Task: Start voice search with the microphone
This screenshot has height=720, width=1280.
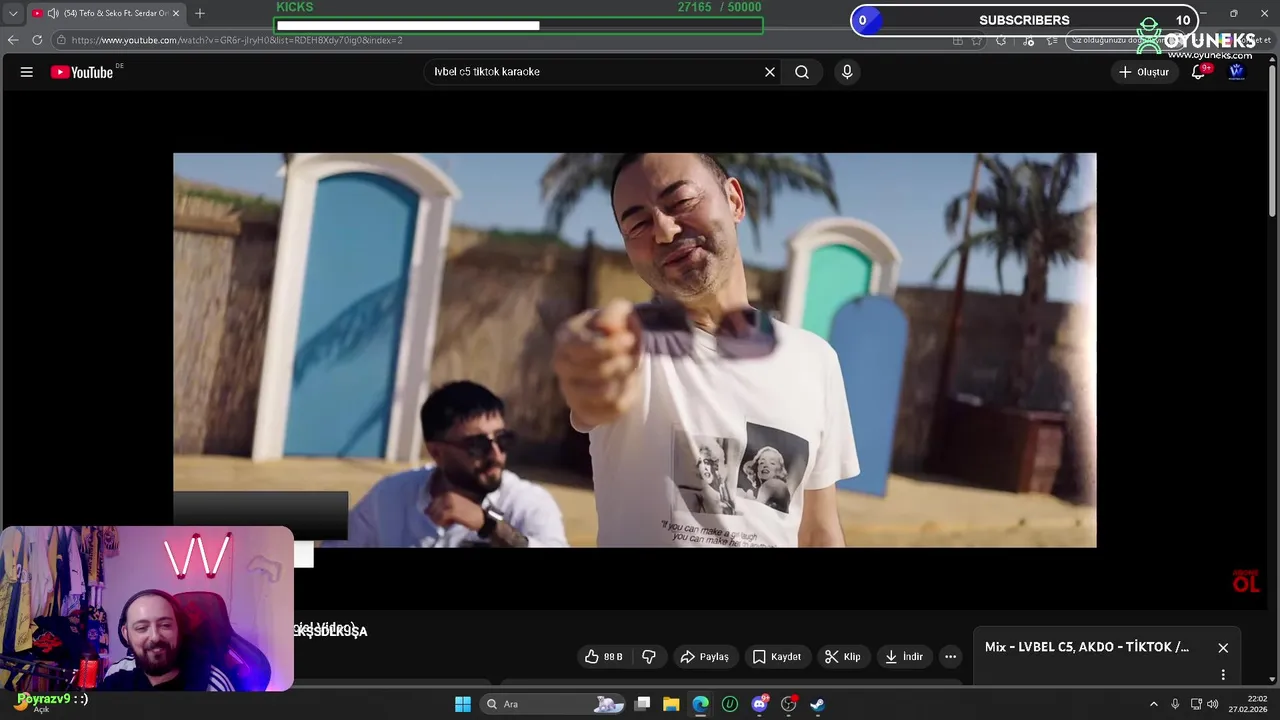Action: click(x=847, y=72)
